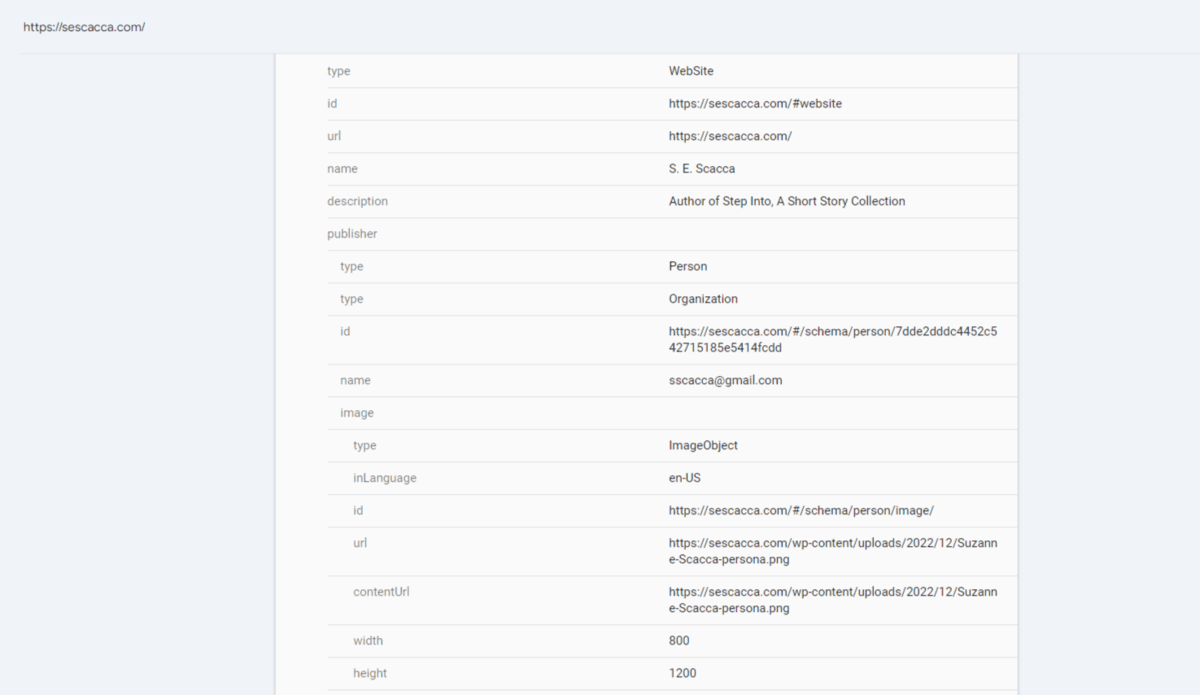Click the 'url' label in the image section
The height and width of the screenshot is (695, 1200).
coord(360,543)
